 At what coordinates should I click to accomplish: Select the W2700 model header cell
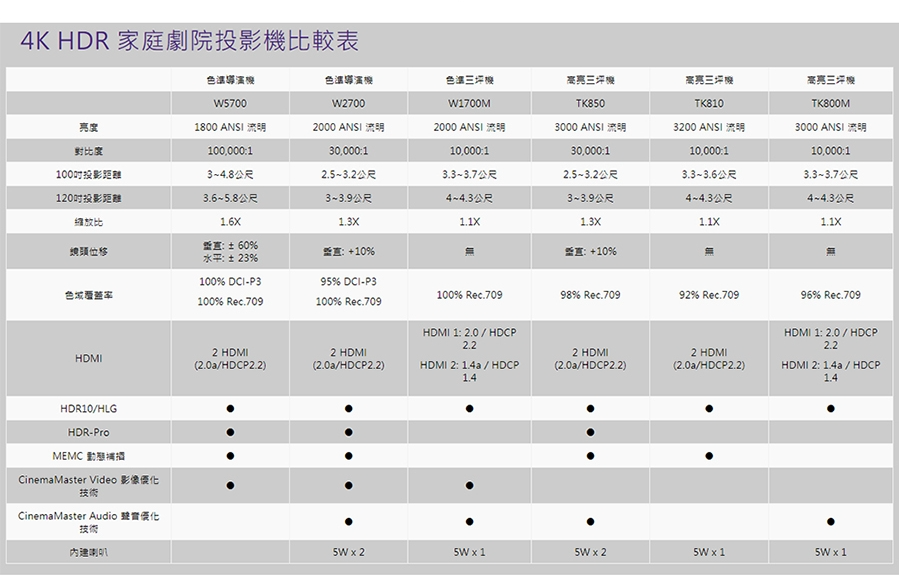tap(349, 103)
